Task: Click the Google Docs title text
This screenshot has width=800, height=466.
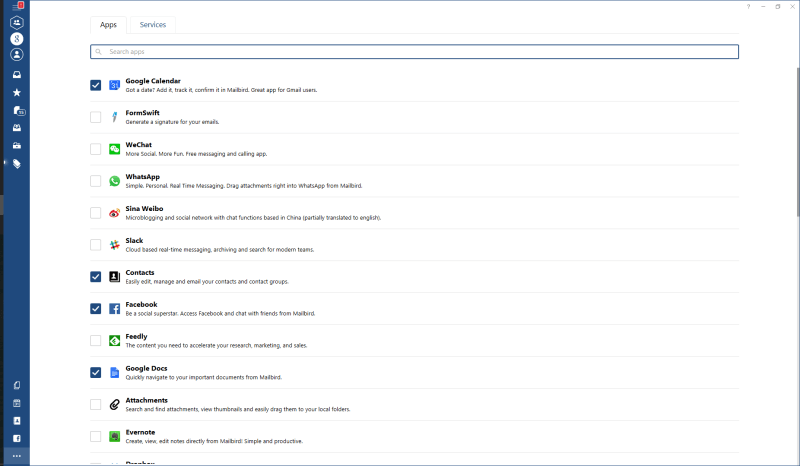Action: [x=146, y=368]
